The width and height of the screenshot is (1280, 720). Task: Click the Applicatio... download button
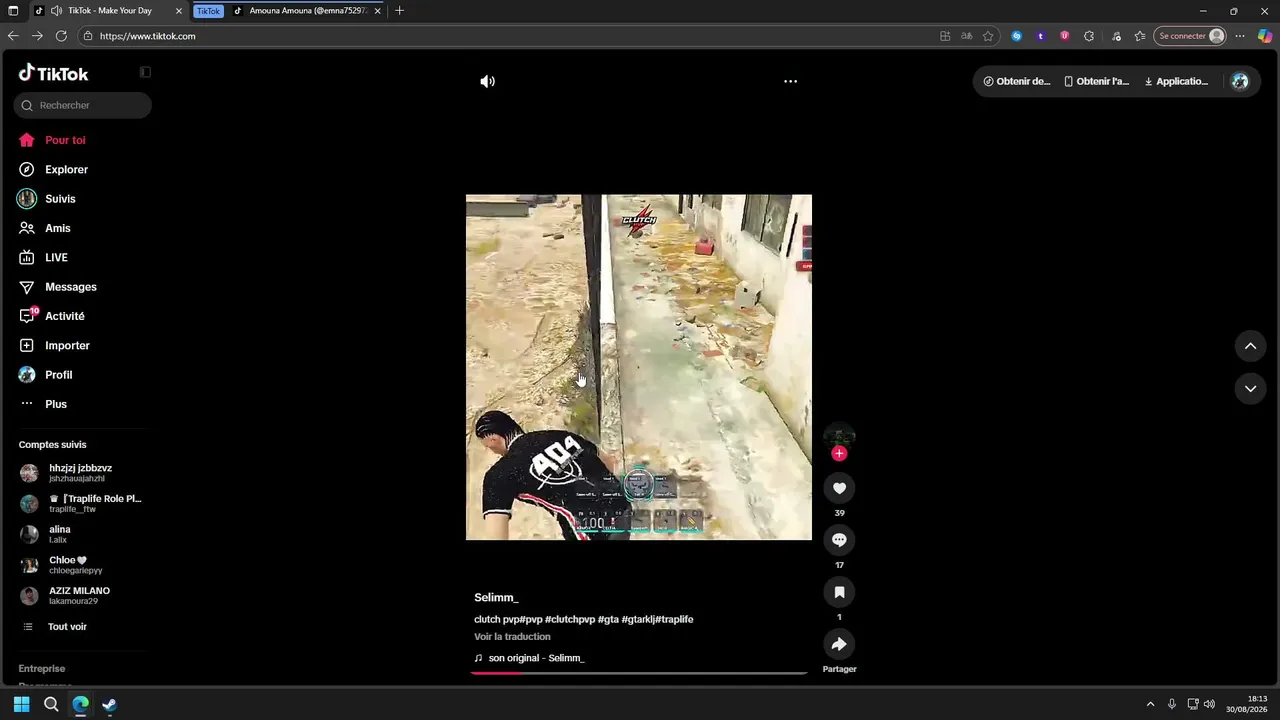tap(1176, 82)
